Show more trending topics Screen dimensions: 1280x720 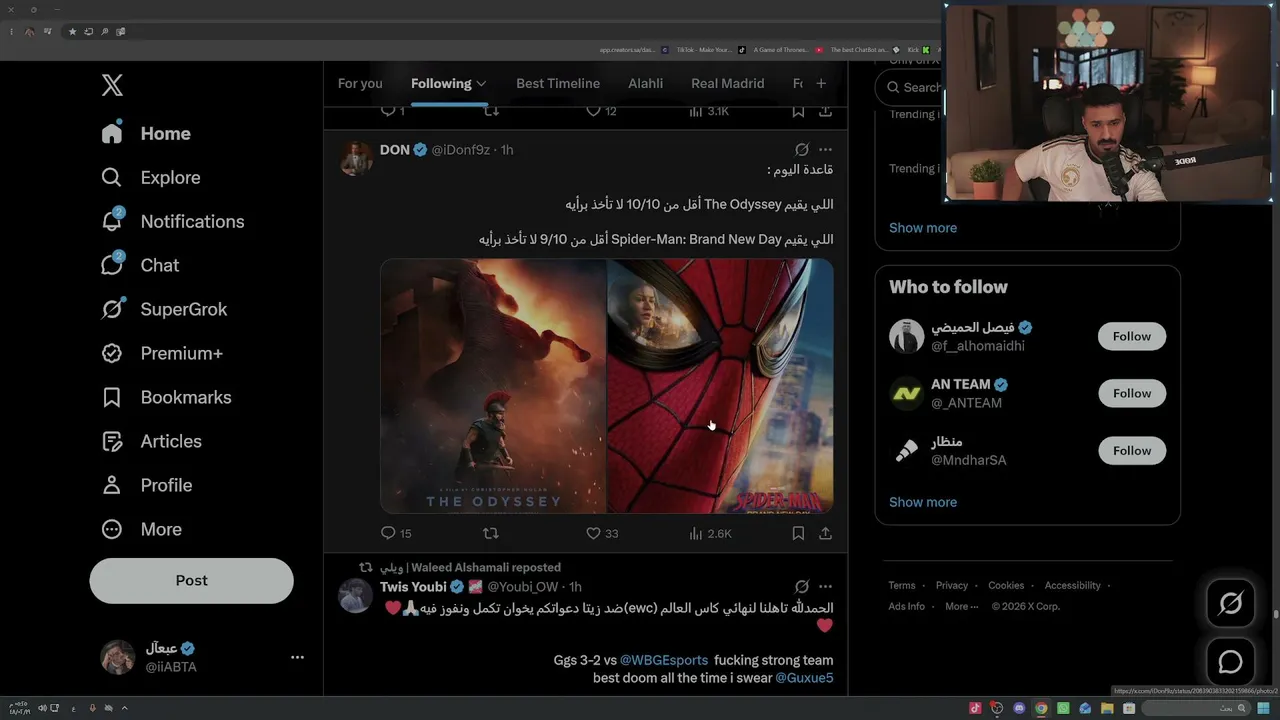click(923, 228)
